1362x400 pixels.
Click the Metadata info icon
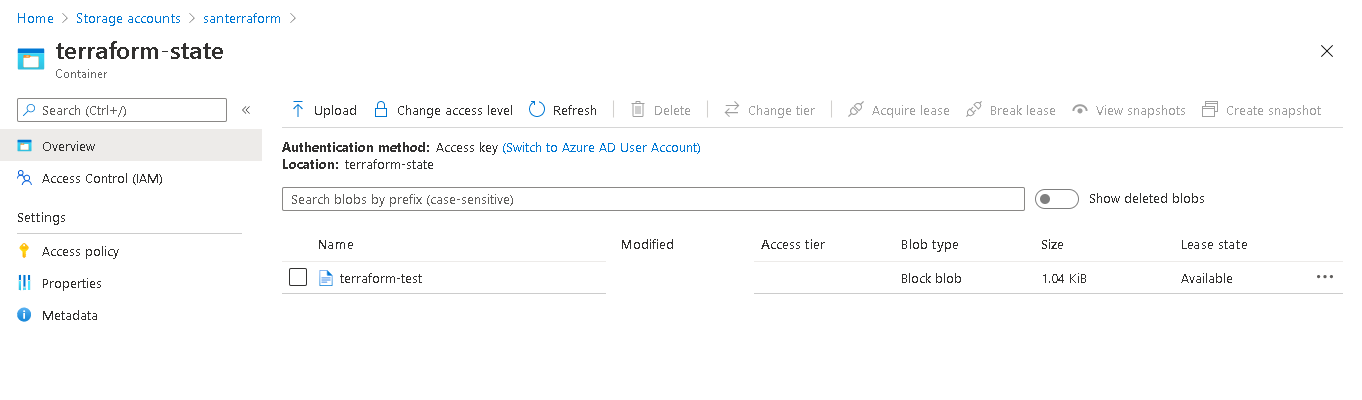(x=25, y=315)
